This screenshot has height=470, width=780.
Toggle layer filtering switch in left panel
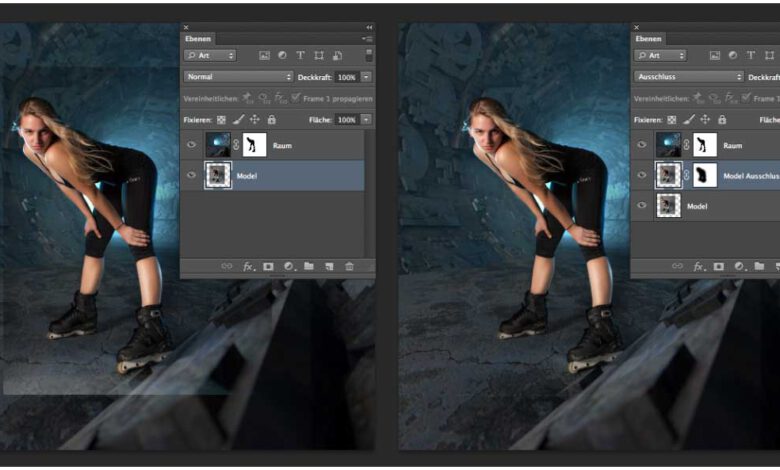coord(369,56)
